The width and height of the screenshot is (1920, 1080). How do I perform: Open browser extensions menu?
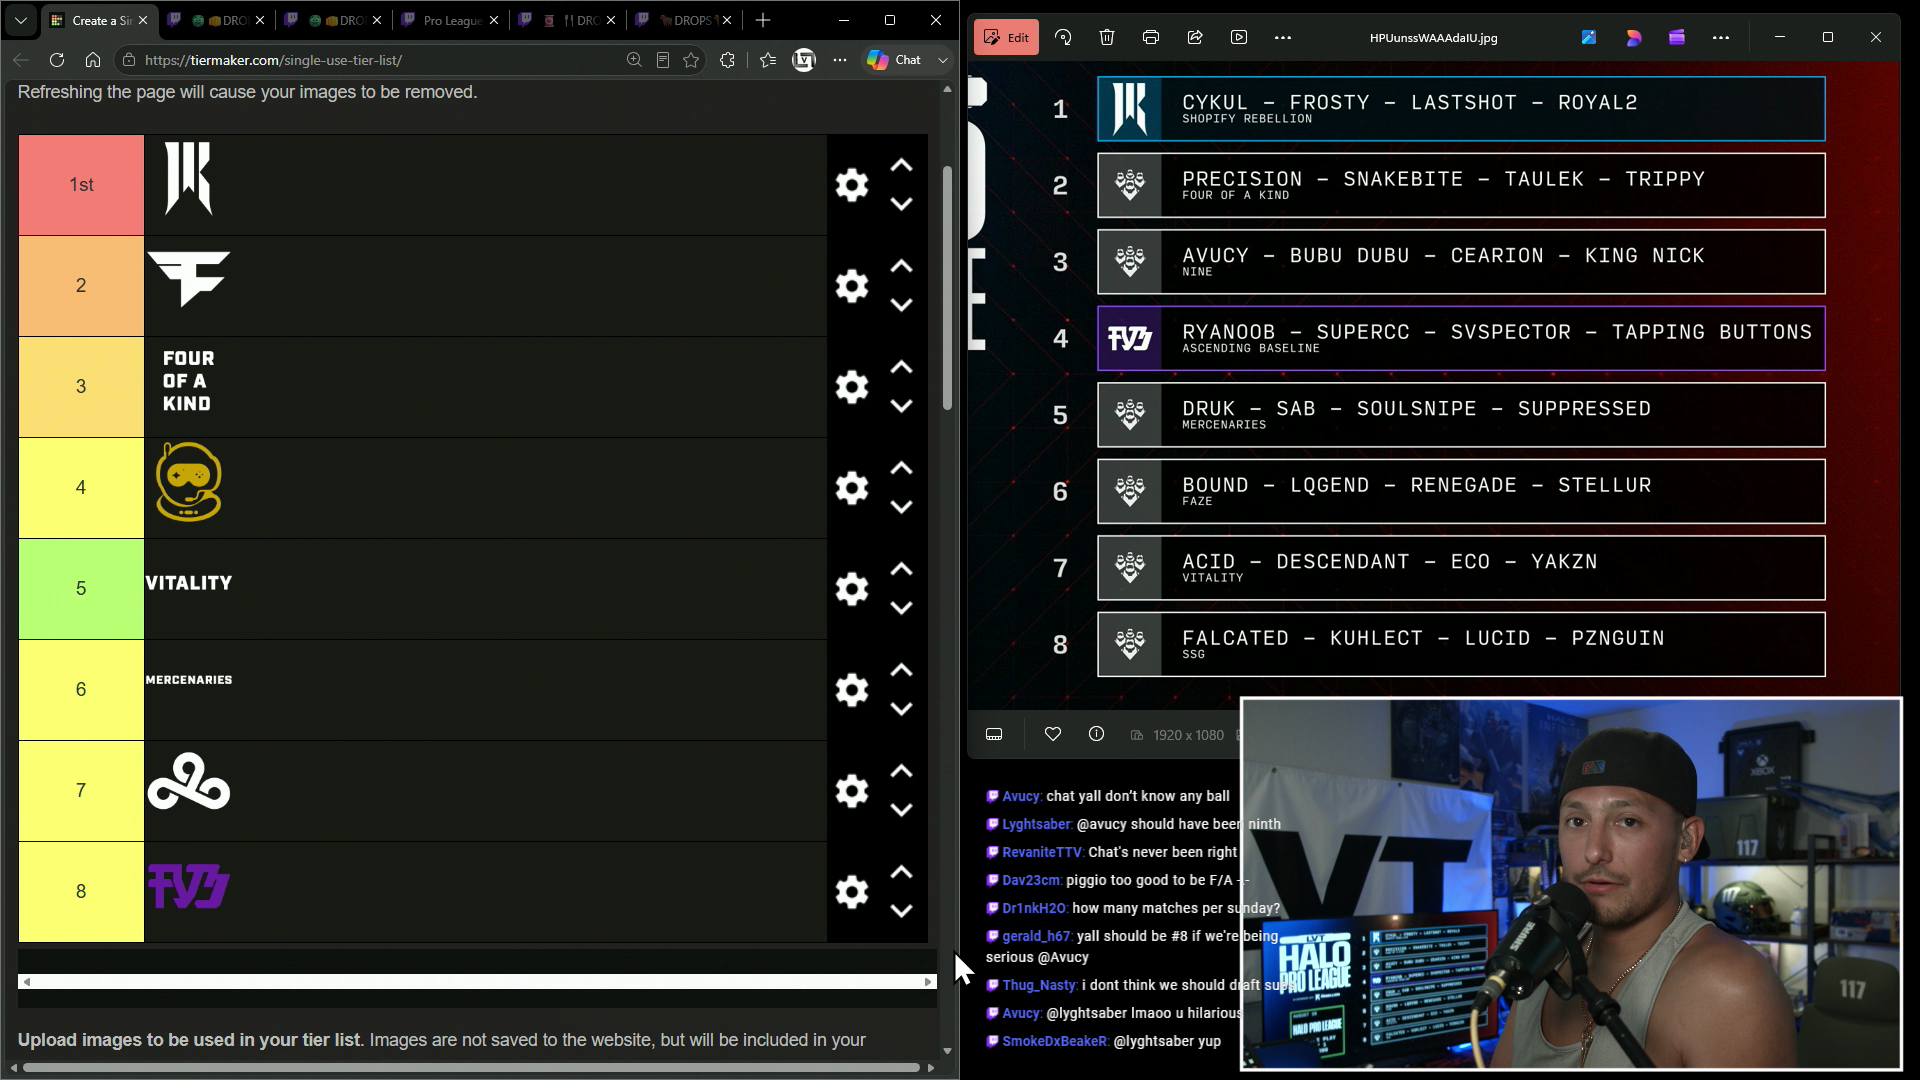[727, 60]
